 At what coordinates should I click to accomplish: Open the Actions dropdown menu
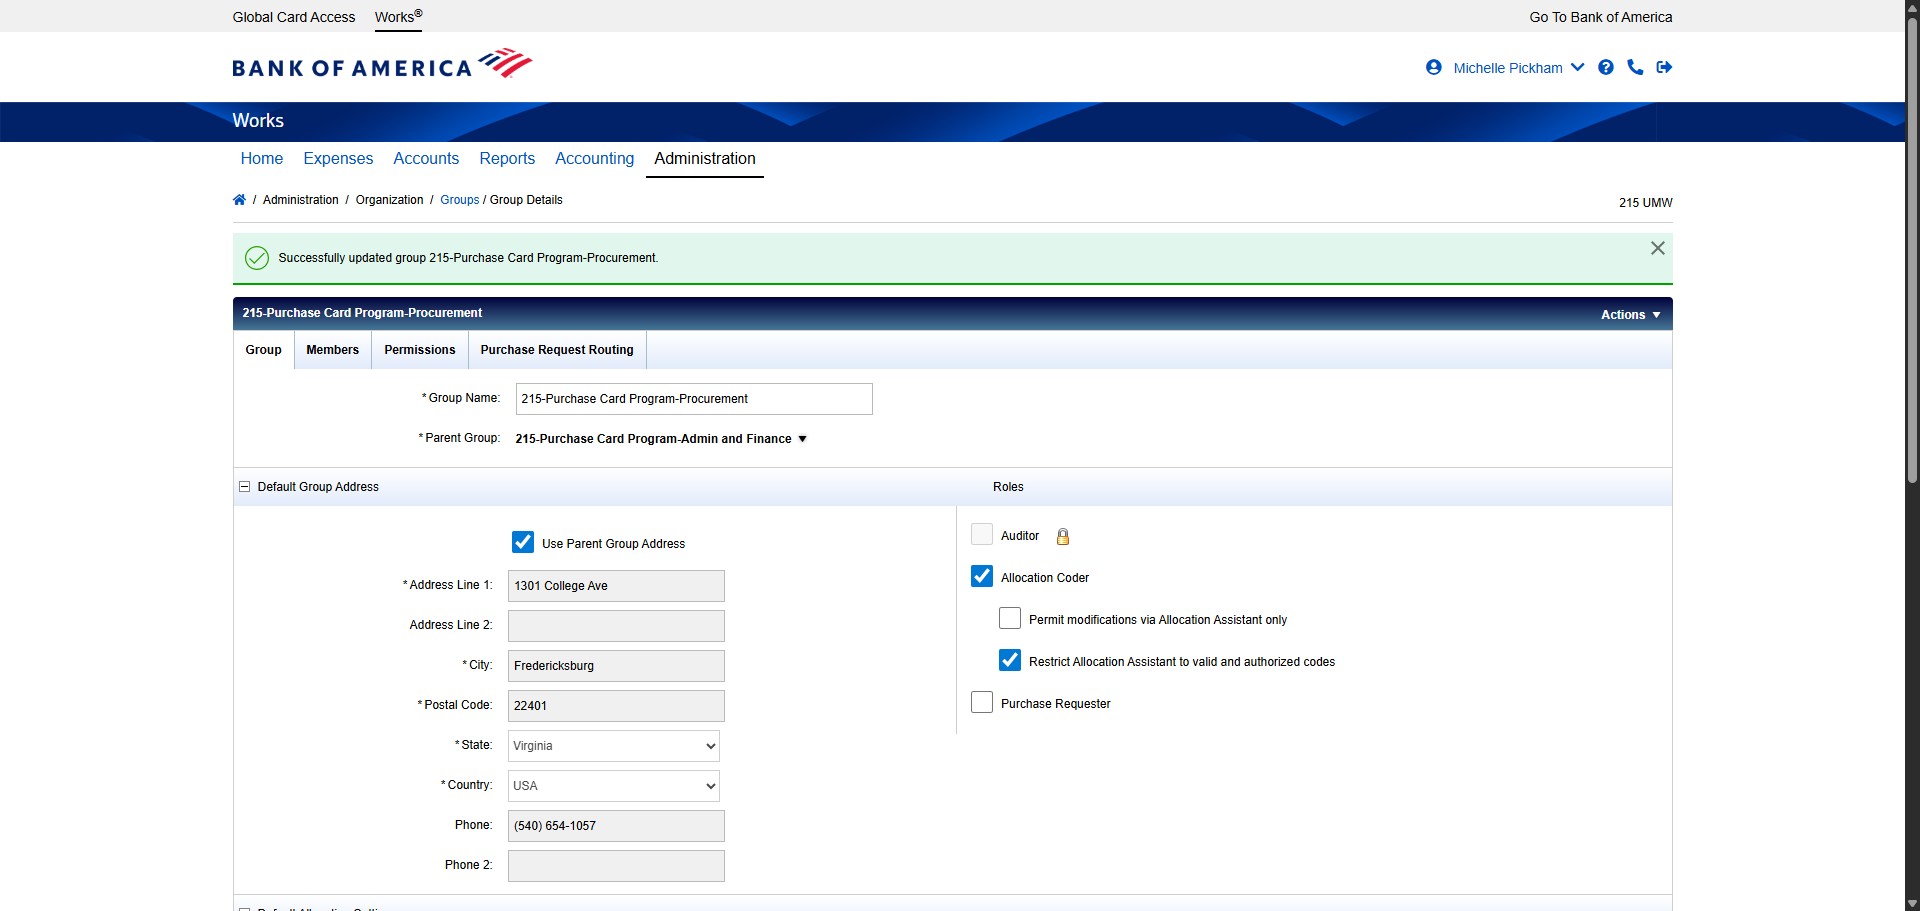click(x=1630, y=314)
